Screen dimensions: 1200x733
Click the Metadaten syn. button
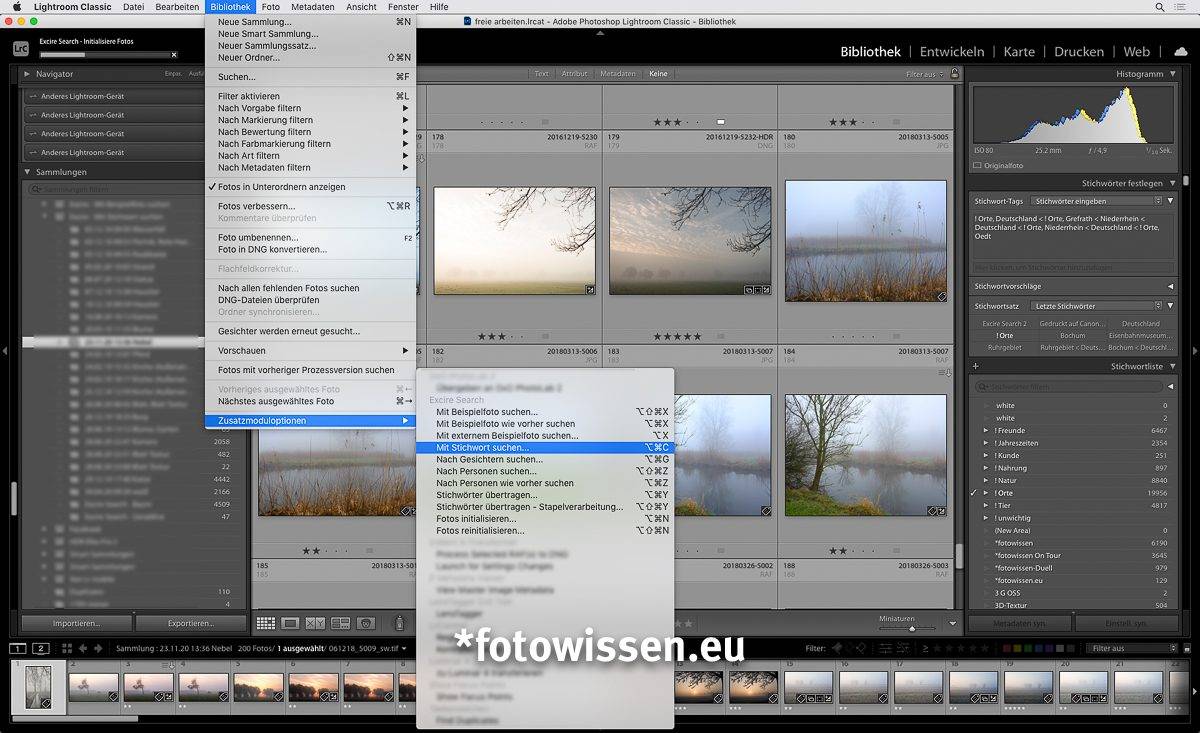pyautogui.click(x=1019, y=623)
